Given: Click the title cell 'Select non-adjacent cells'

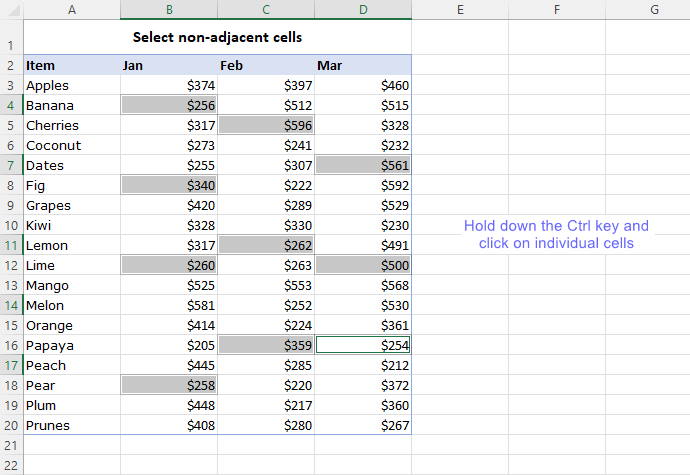Looking at the screenshot, I should point(217,37).
